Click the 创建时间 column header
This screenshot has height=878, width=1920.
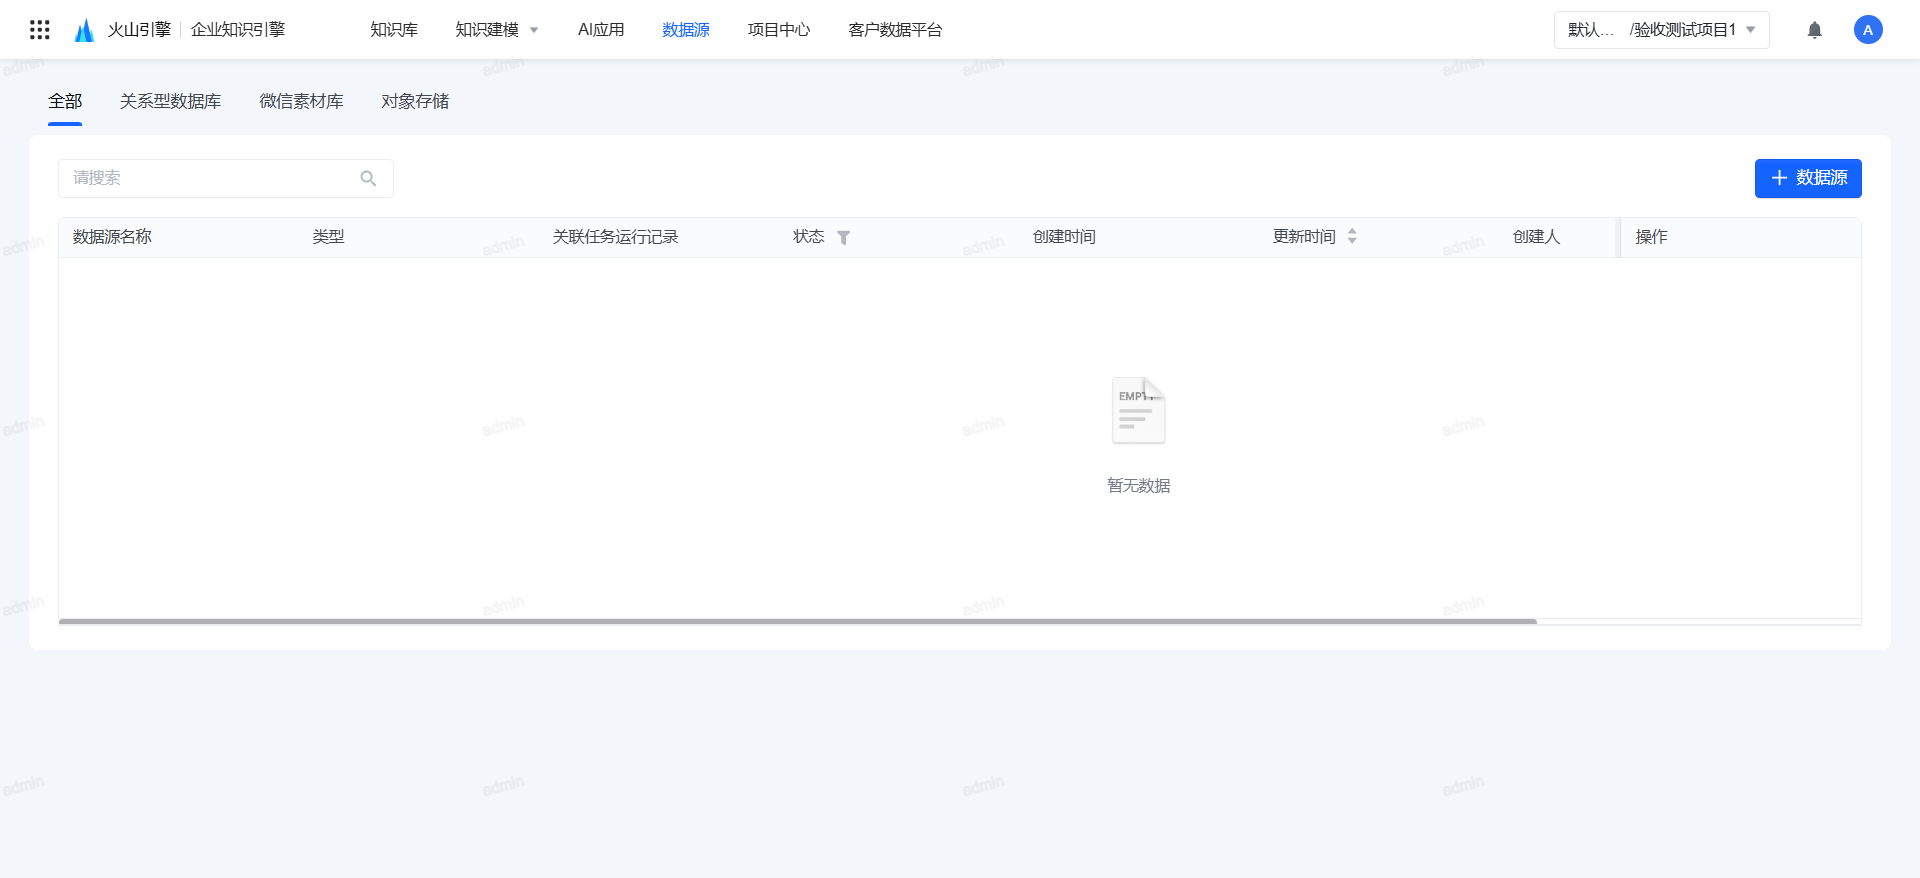coord(1064,237)
